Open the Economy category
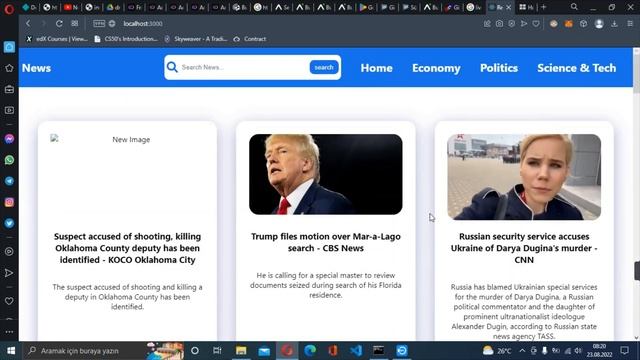The height and width of the screenshot is (360, 640). point(436,68)
